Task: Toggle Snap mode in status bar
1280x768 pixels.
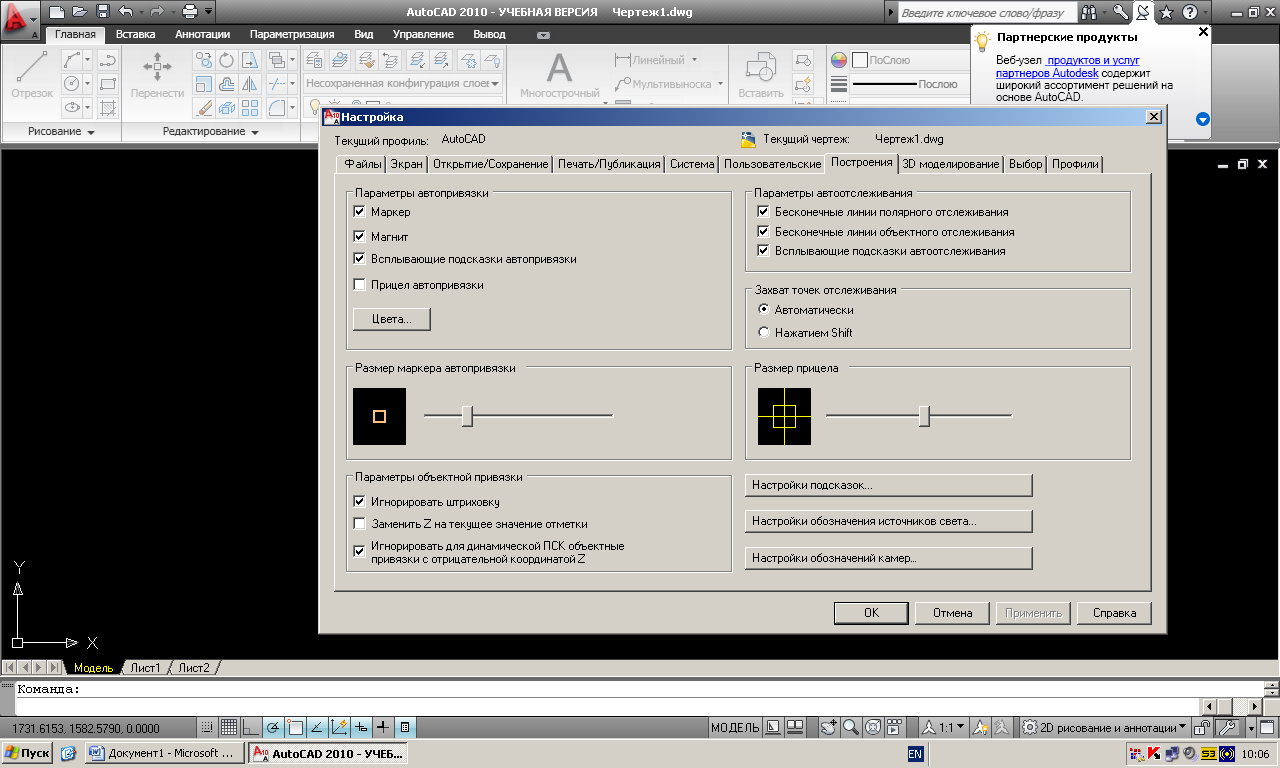Action: click(x=207, y=727)
